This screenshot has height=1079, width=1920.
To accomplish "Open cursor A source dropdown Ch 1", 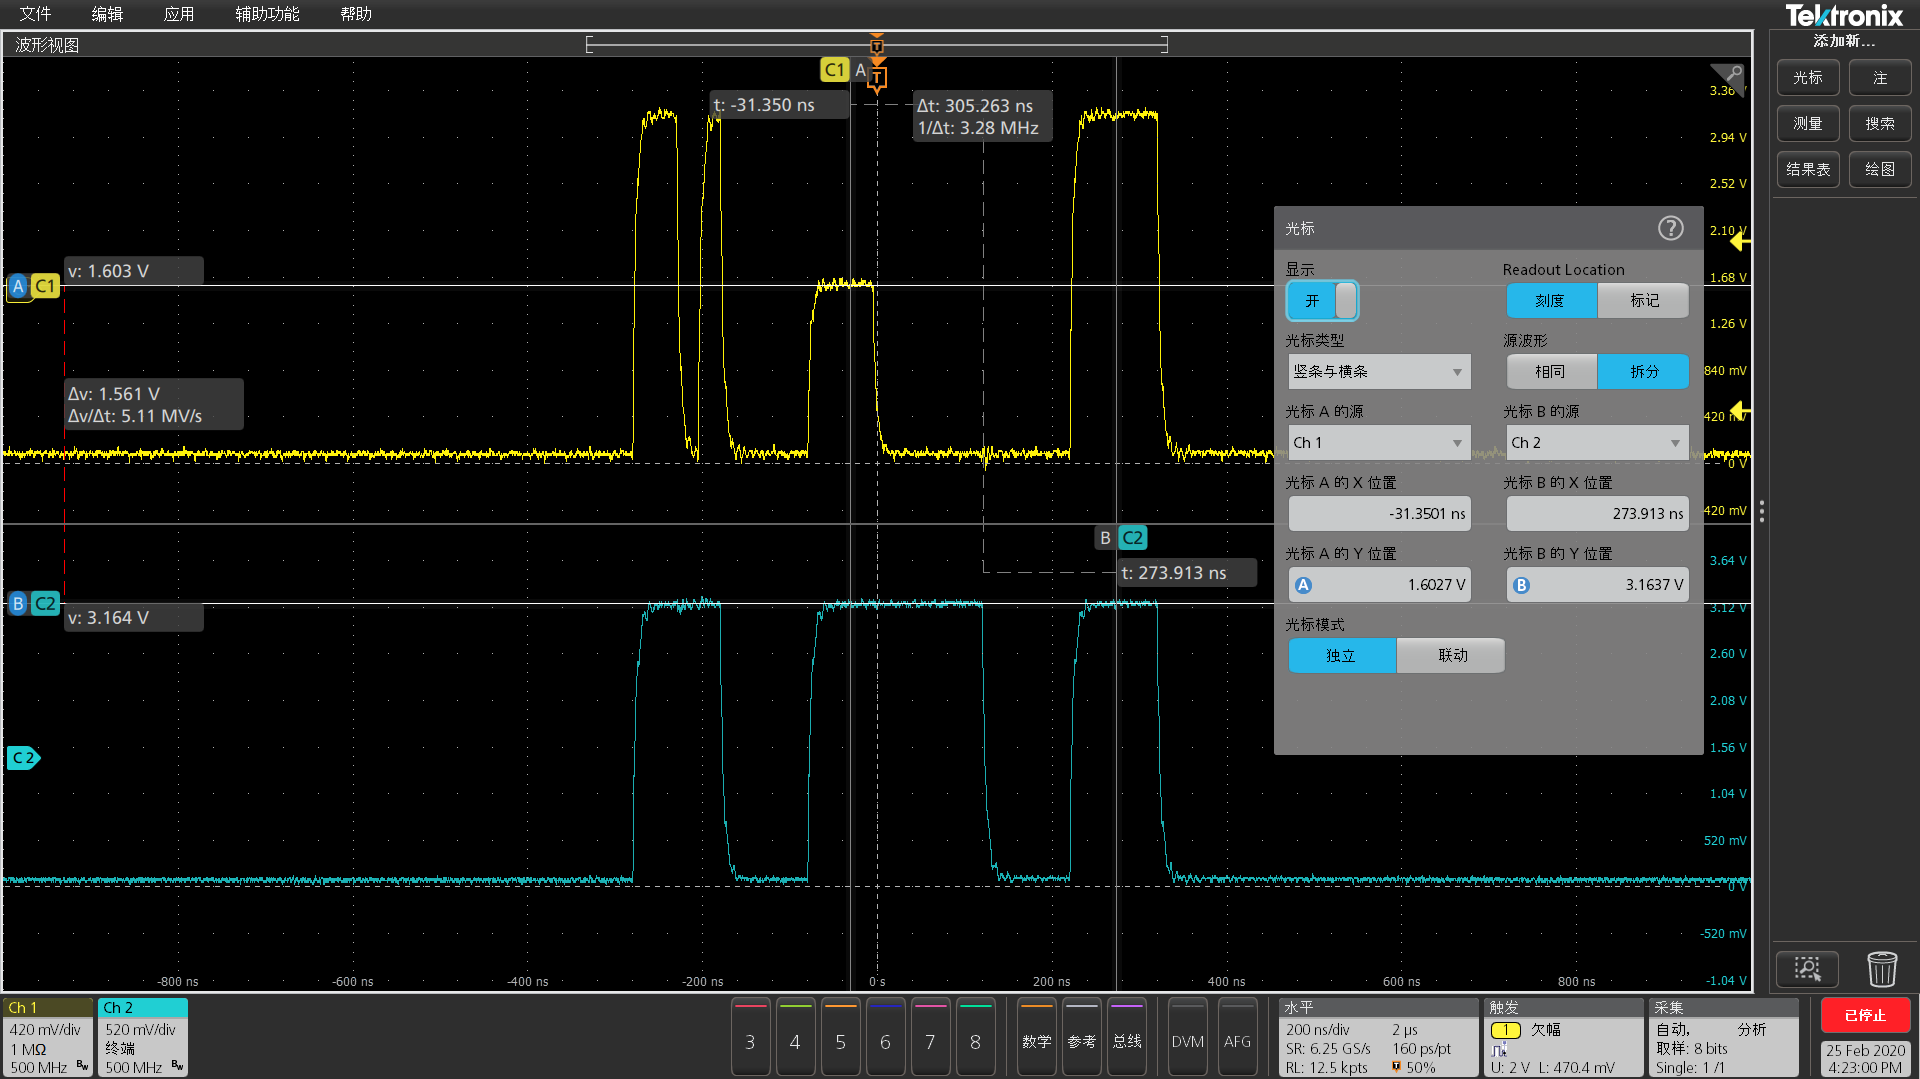I will [x=1379, y=442].
